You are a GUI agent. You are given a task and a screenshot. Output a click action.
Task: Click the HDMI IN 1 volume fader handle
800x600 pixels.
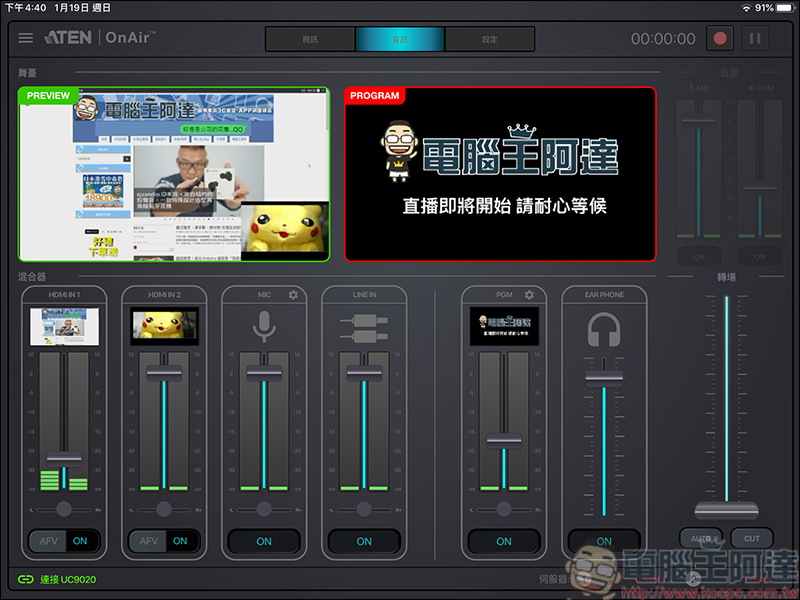(x=64, y=458)
